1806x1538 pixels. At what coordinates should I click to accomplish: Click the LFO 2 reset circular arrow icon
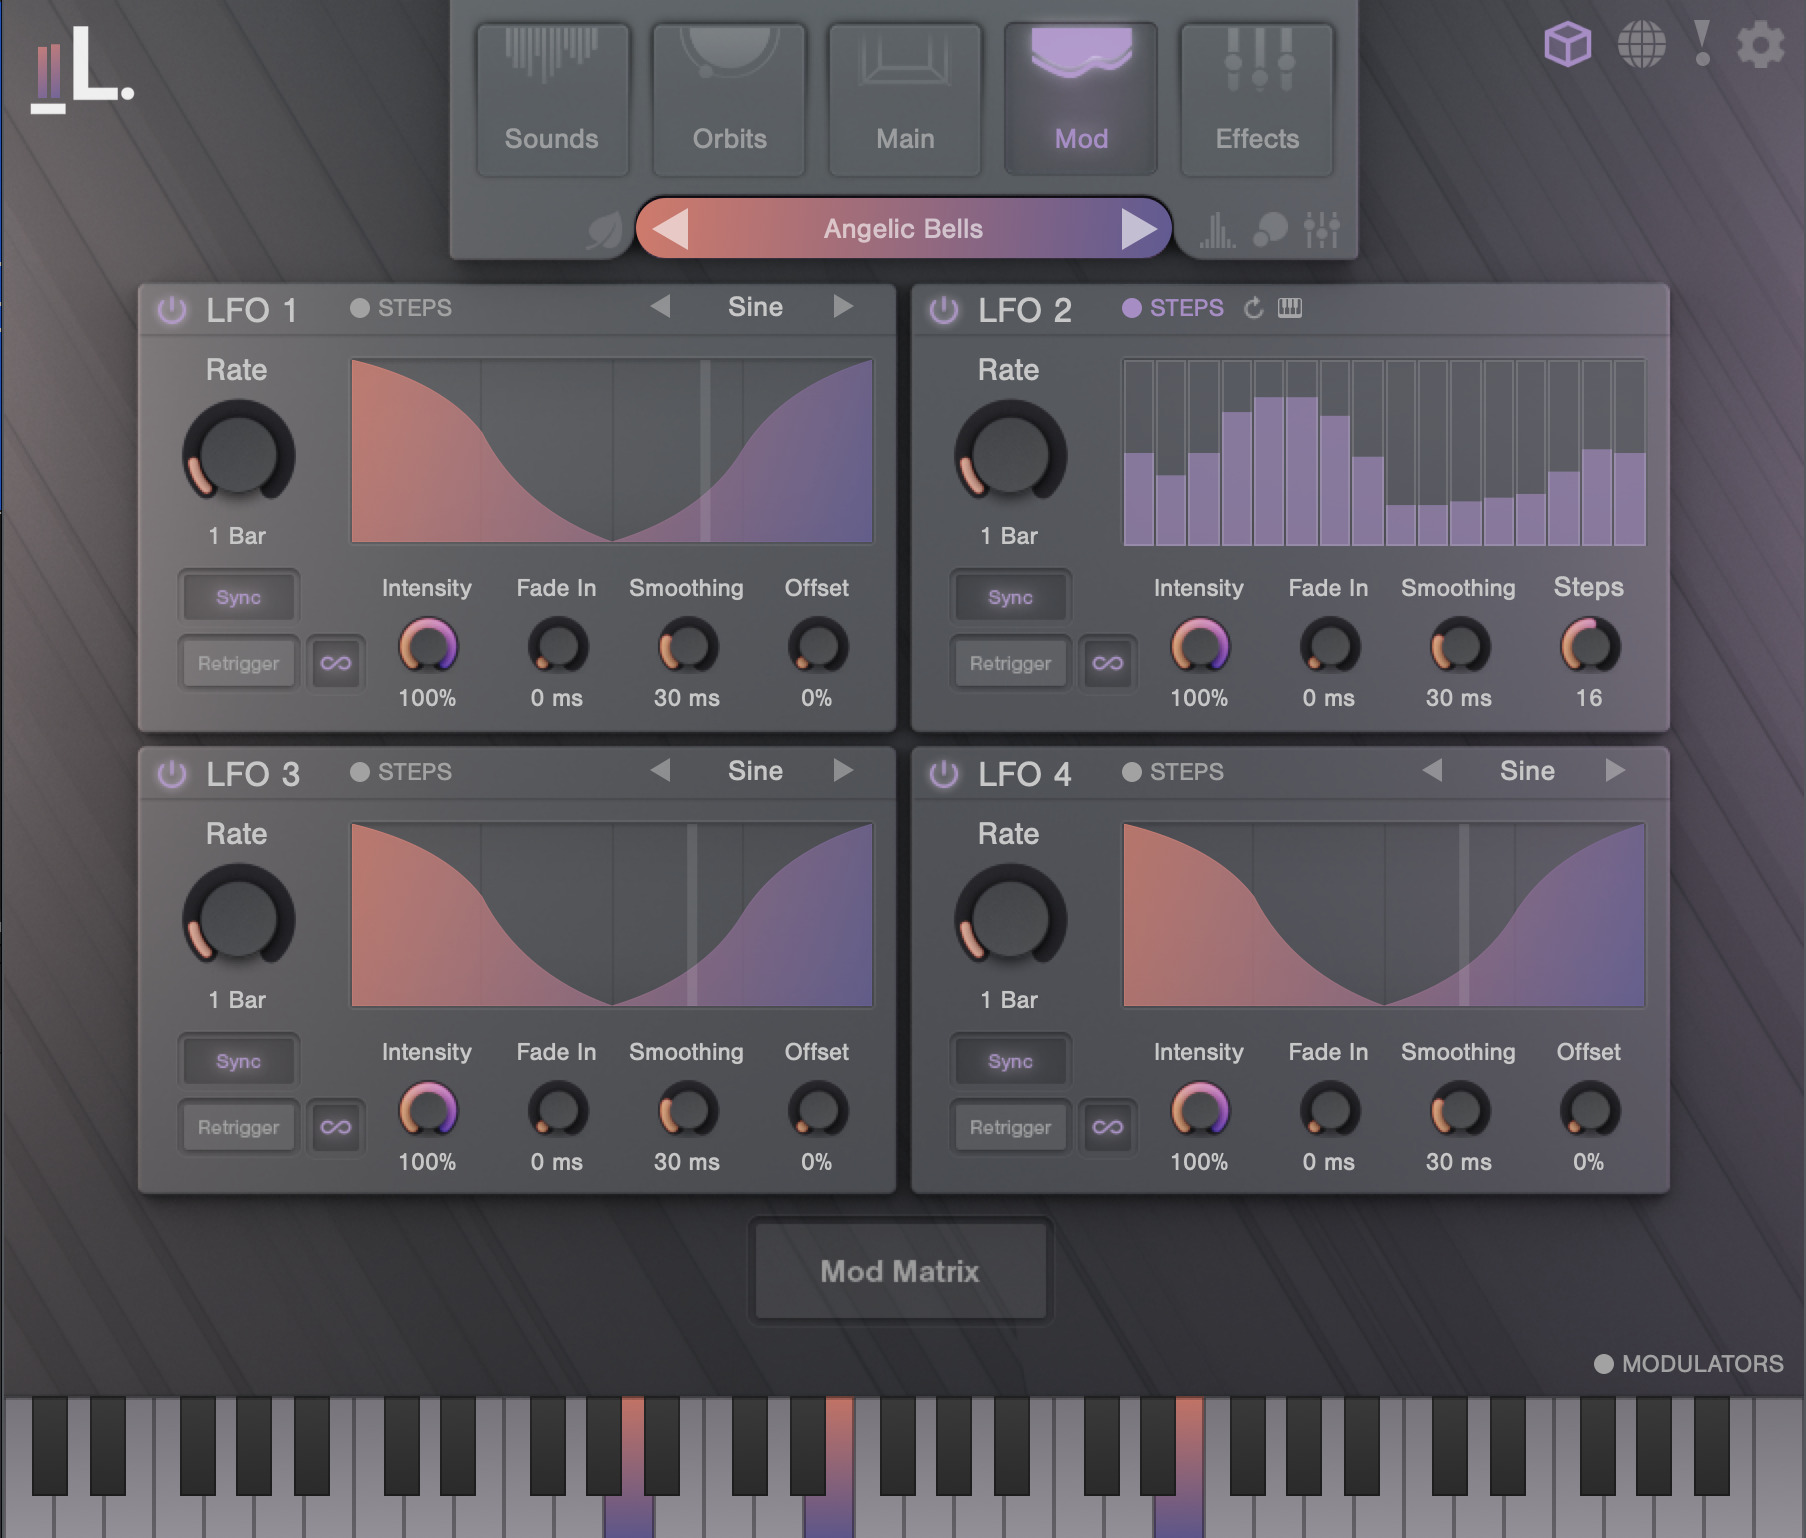click(1253, 308)
